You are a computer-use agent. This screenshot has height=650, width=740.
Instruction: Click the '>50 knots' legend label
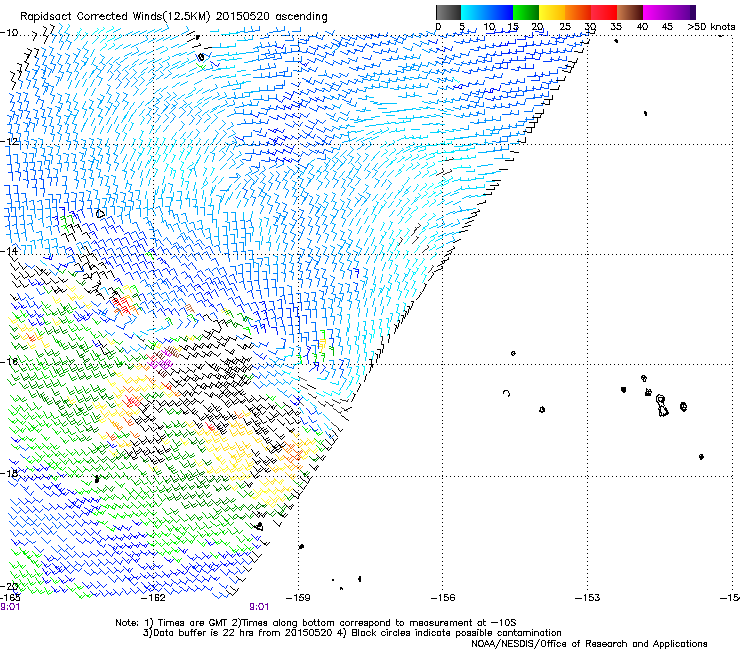tap(711, 27)
